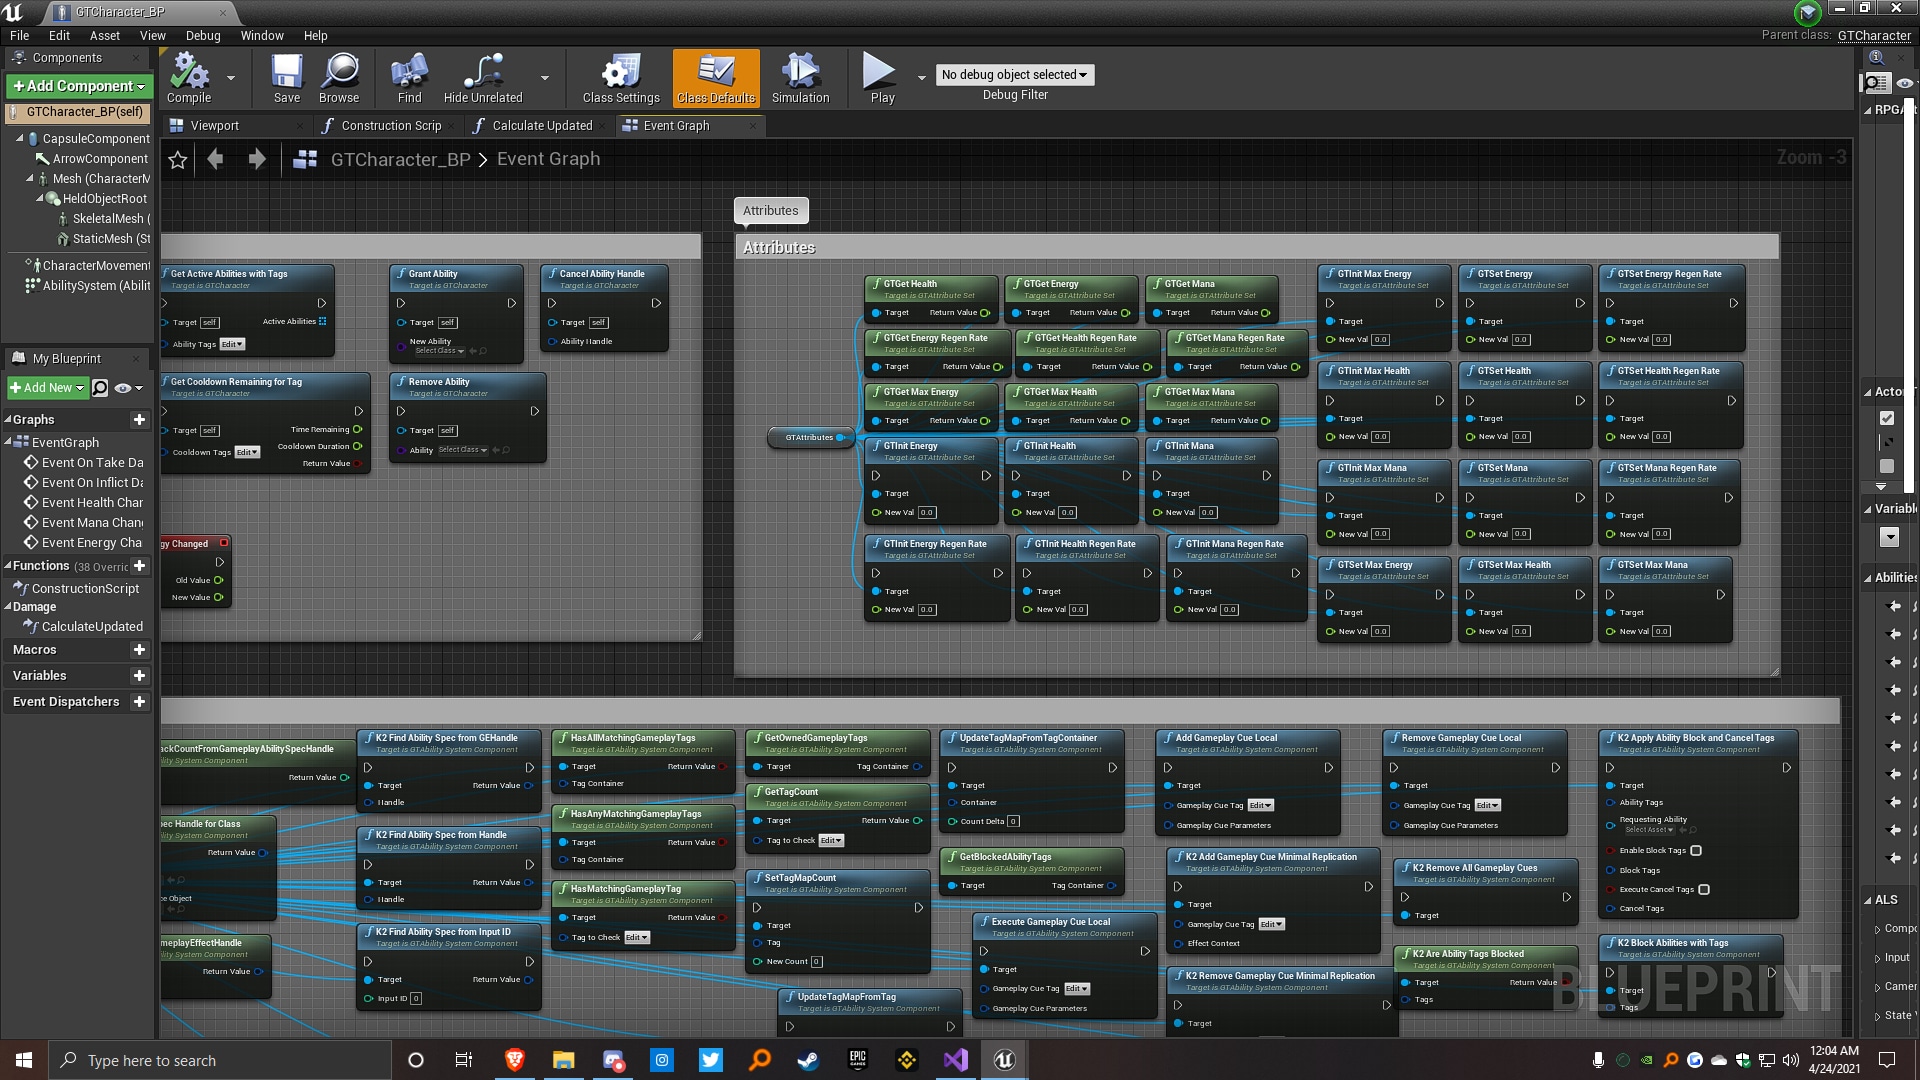1920x1080 pixels.
Task: Open the Find tool
Action: (x=409, y=78)
